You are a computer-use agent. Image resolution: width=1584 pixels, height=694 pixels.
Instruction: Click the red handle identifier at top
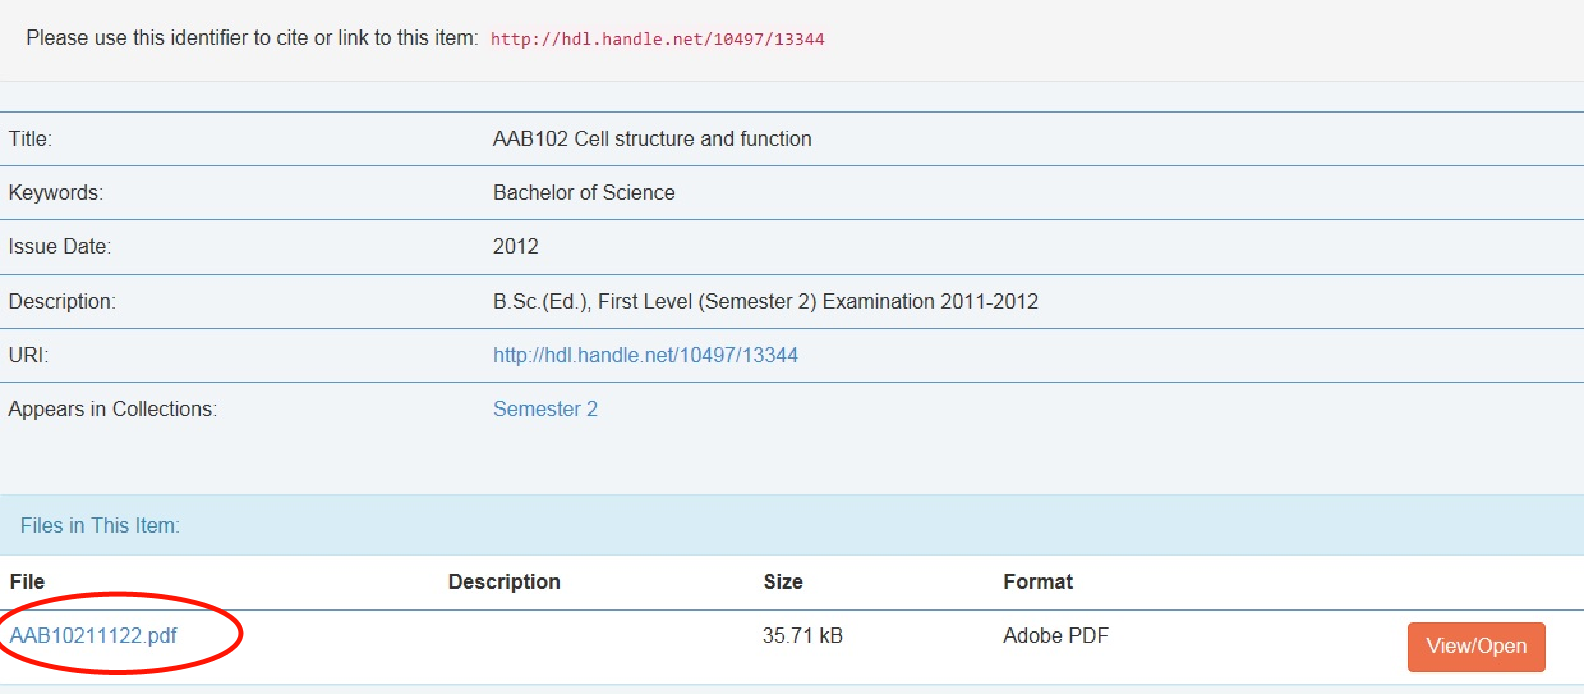657,39
